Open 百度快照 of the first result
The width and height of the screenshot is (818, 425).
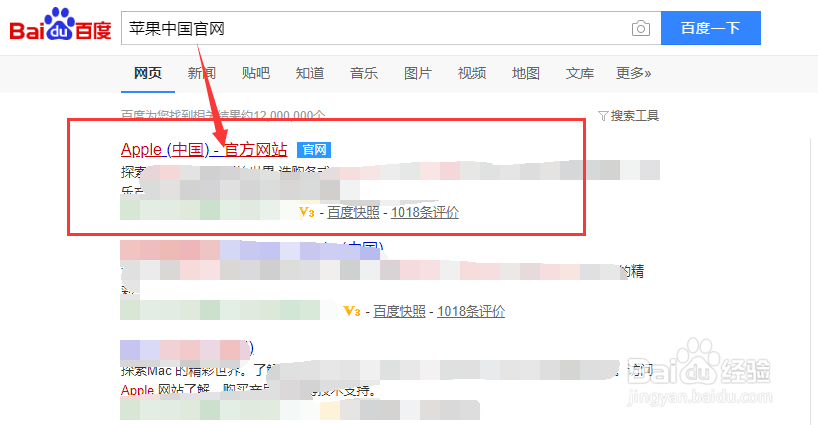pyautogui.click(x=353, y=212)
